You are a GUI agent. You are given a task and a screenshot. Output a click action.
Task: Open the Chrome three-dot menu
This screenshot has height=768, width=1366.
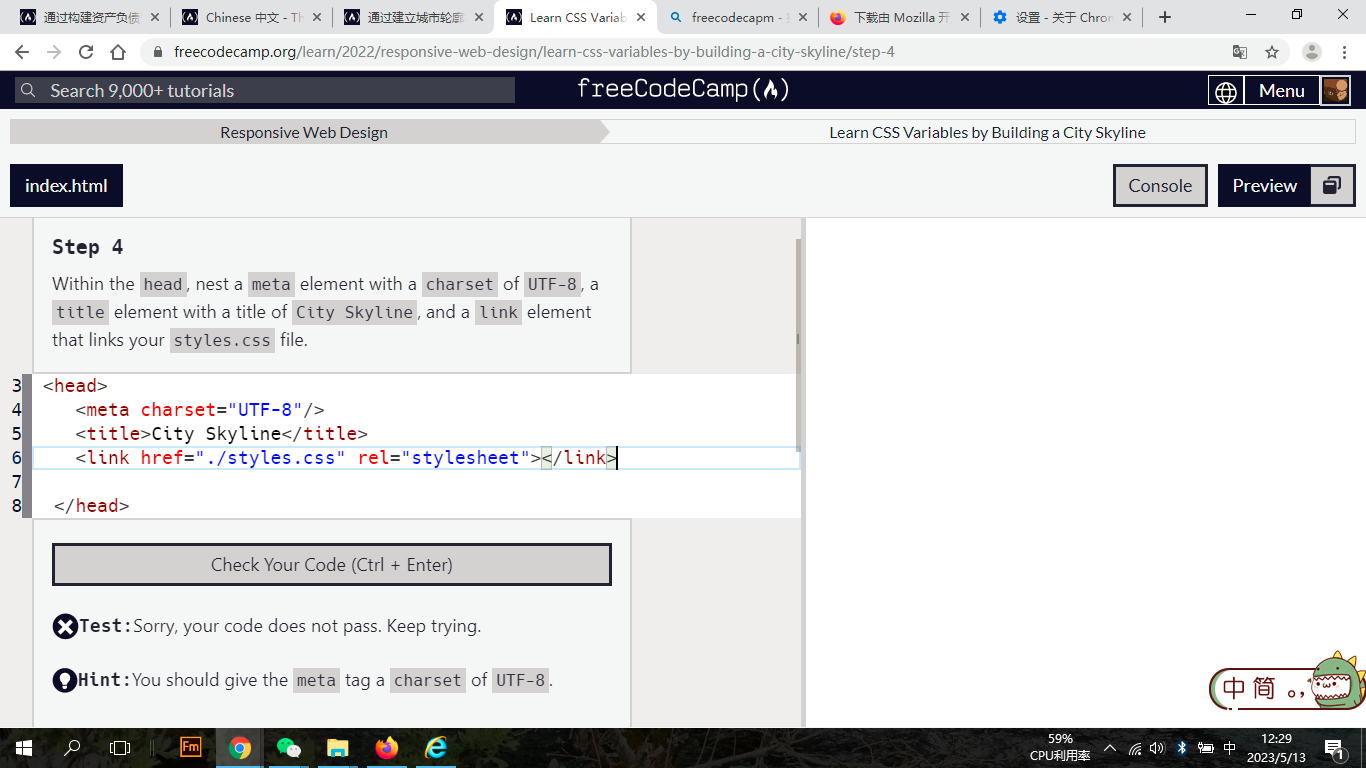click(1344, 52)
